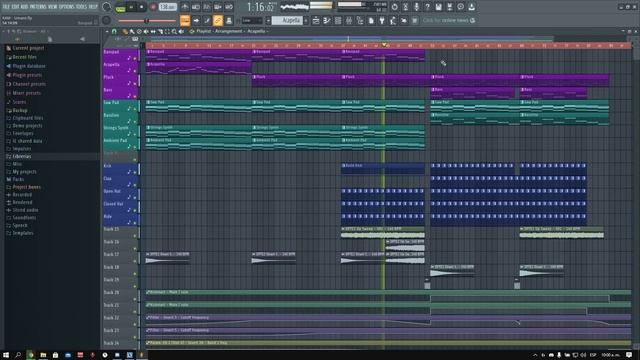This screenshot has height=360, width=640.
Task: Expand Mixer presets folder
Action: (x=26, y=93)
